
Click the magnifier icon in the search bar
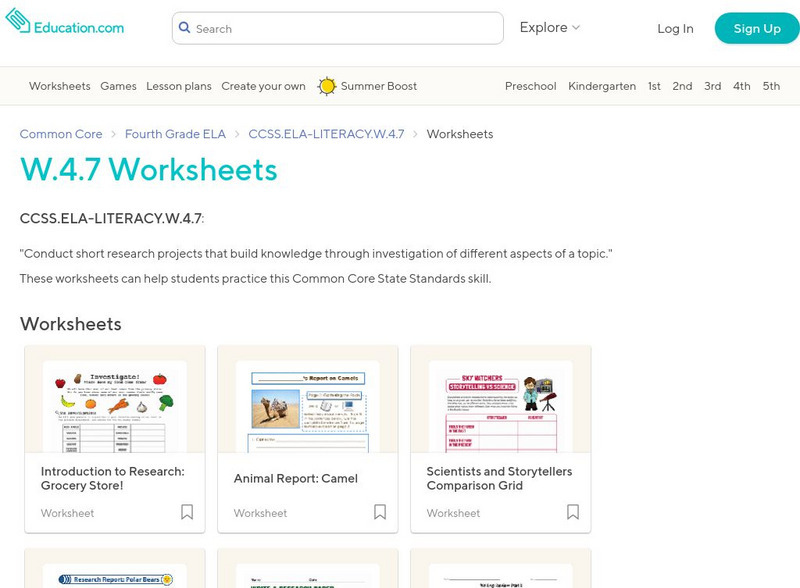tap(185, 28)
